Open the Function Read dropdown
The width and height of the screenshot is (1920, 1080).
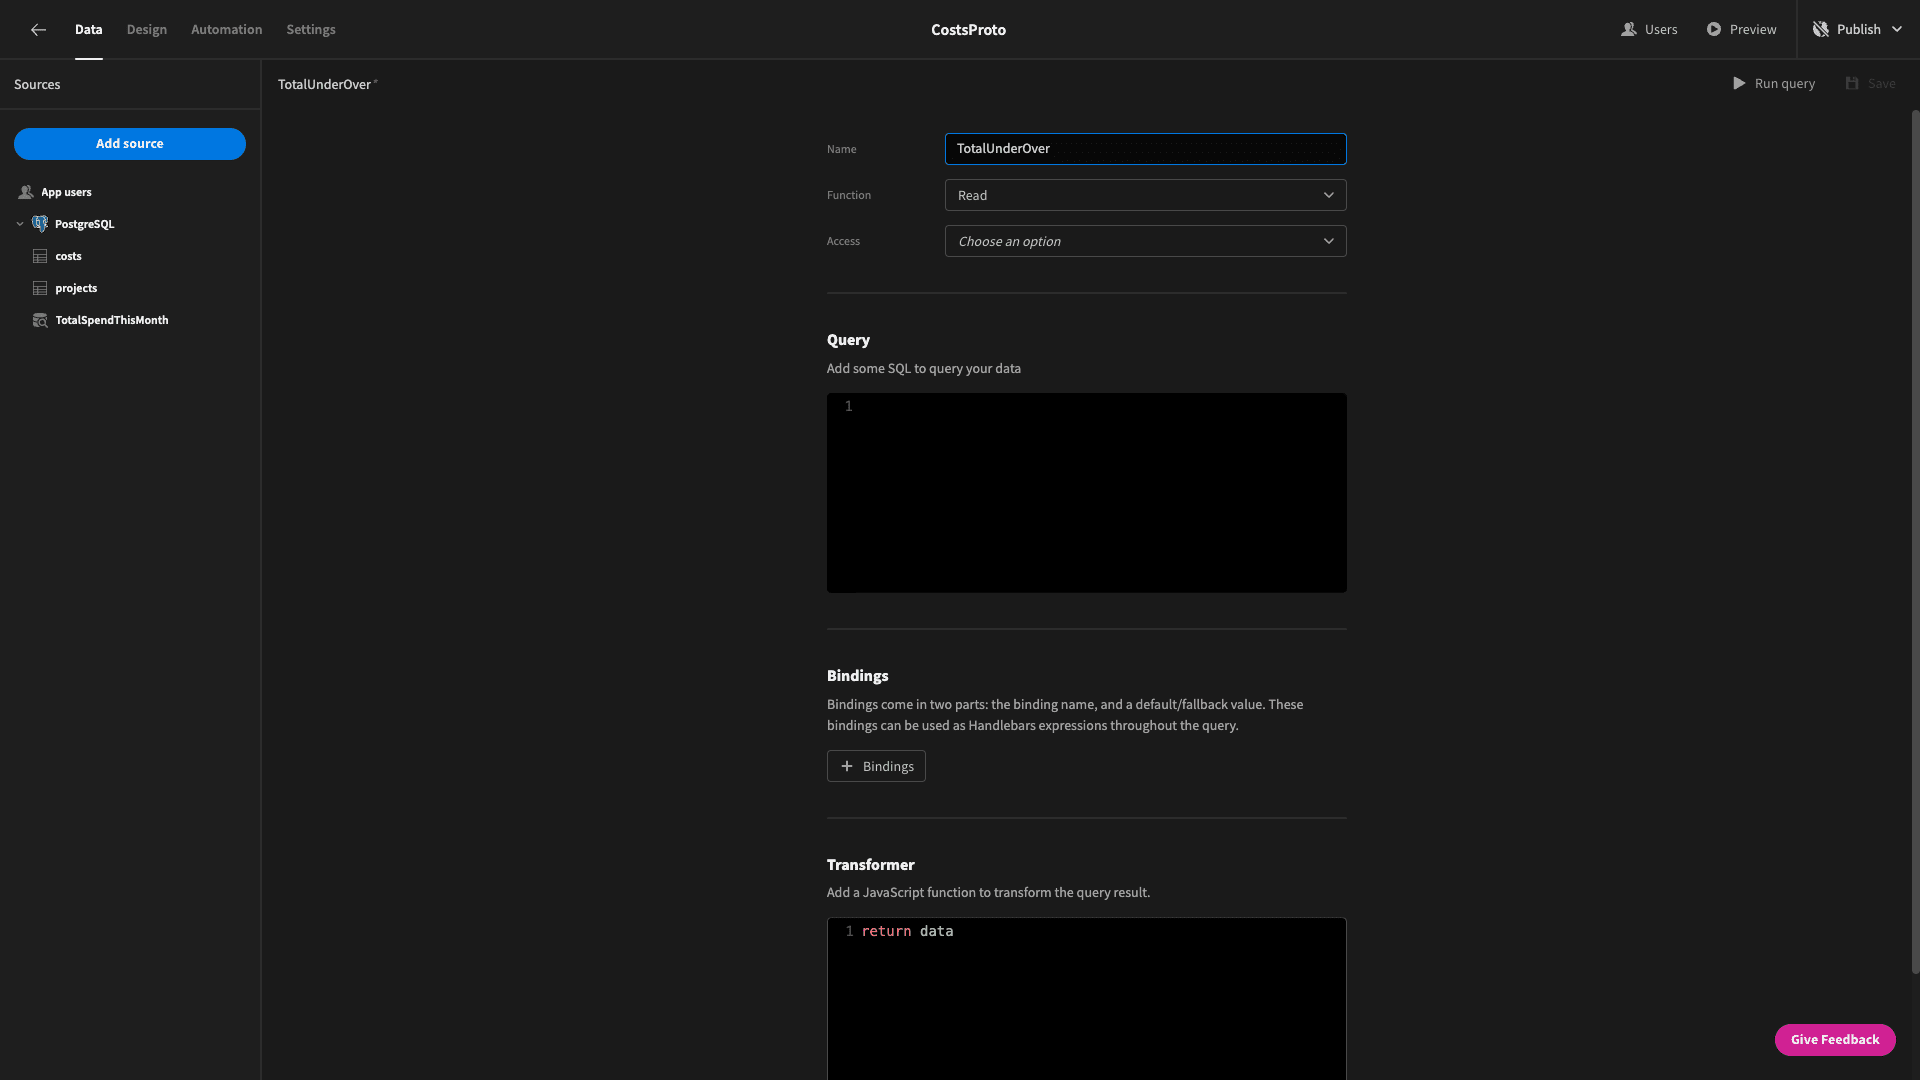point(1145,195)
